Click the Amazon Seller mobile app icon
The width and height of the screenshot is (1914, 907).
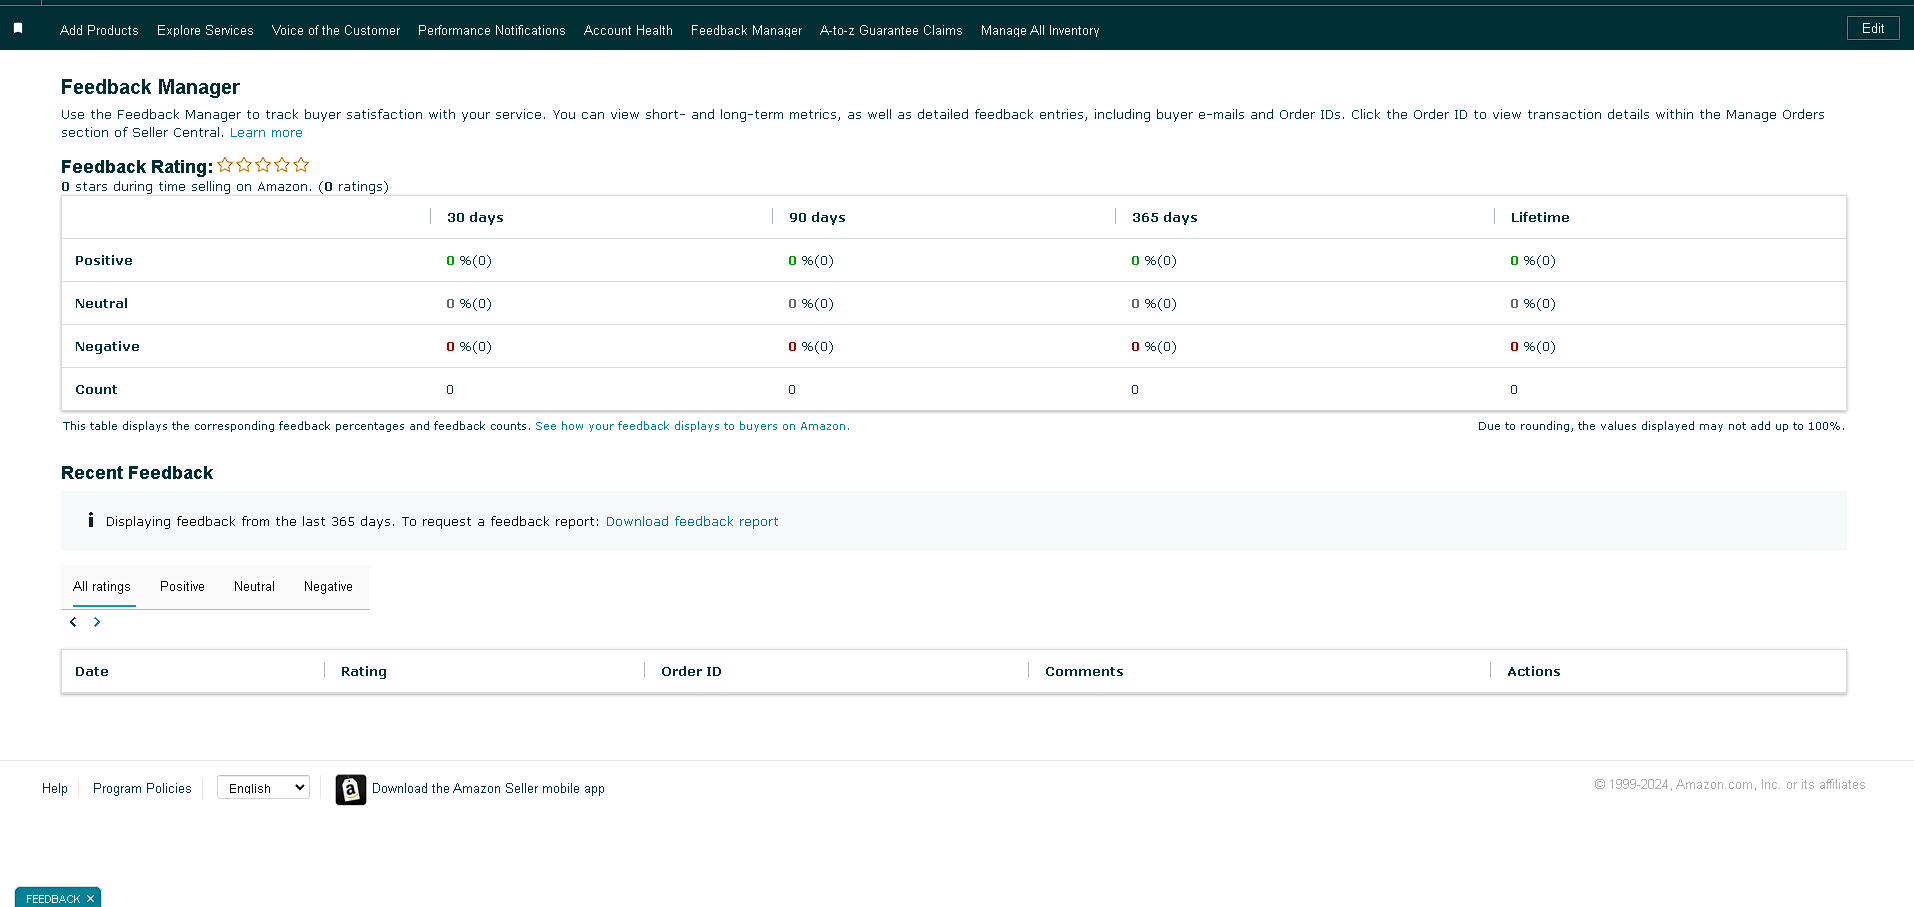(351, 789)
